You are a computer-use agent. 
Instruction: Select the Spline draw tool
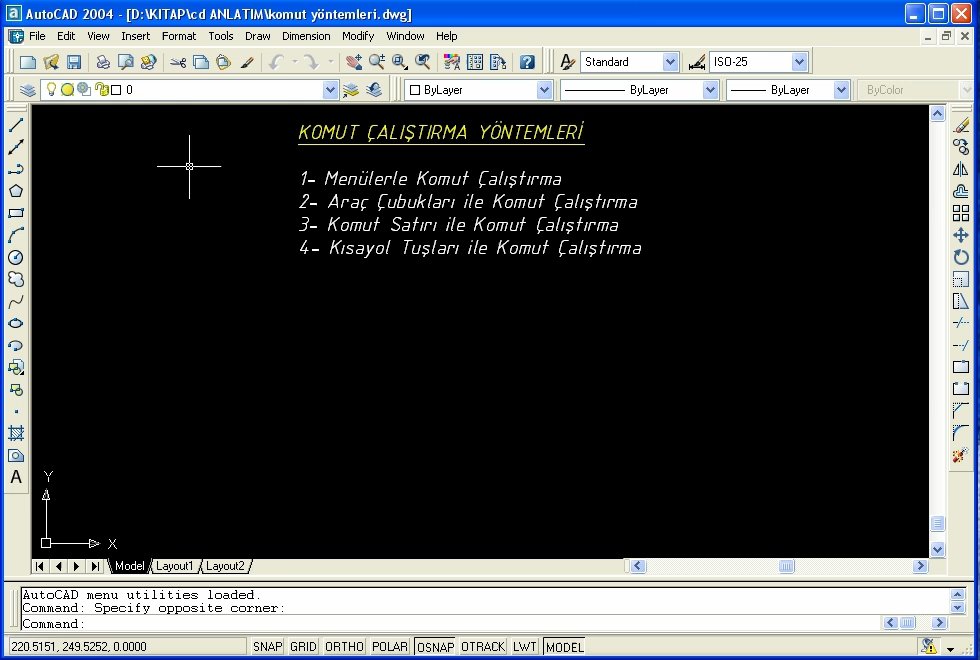(16, 301)
